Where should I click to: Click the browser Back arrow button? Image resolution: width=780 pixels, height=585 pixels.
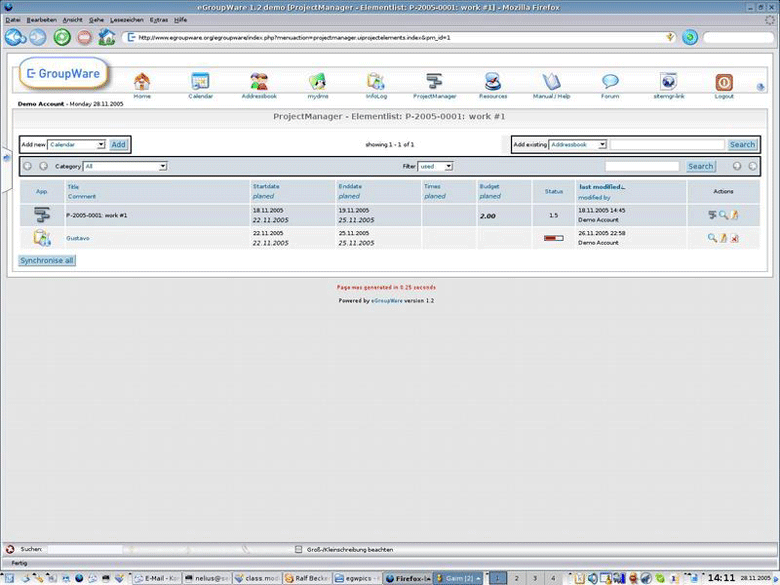coord(15,37)
